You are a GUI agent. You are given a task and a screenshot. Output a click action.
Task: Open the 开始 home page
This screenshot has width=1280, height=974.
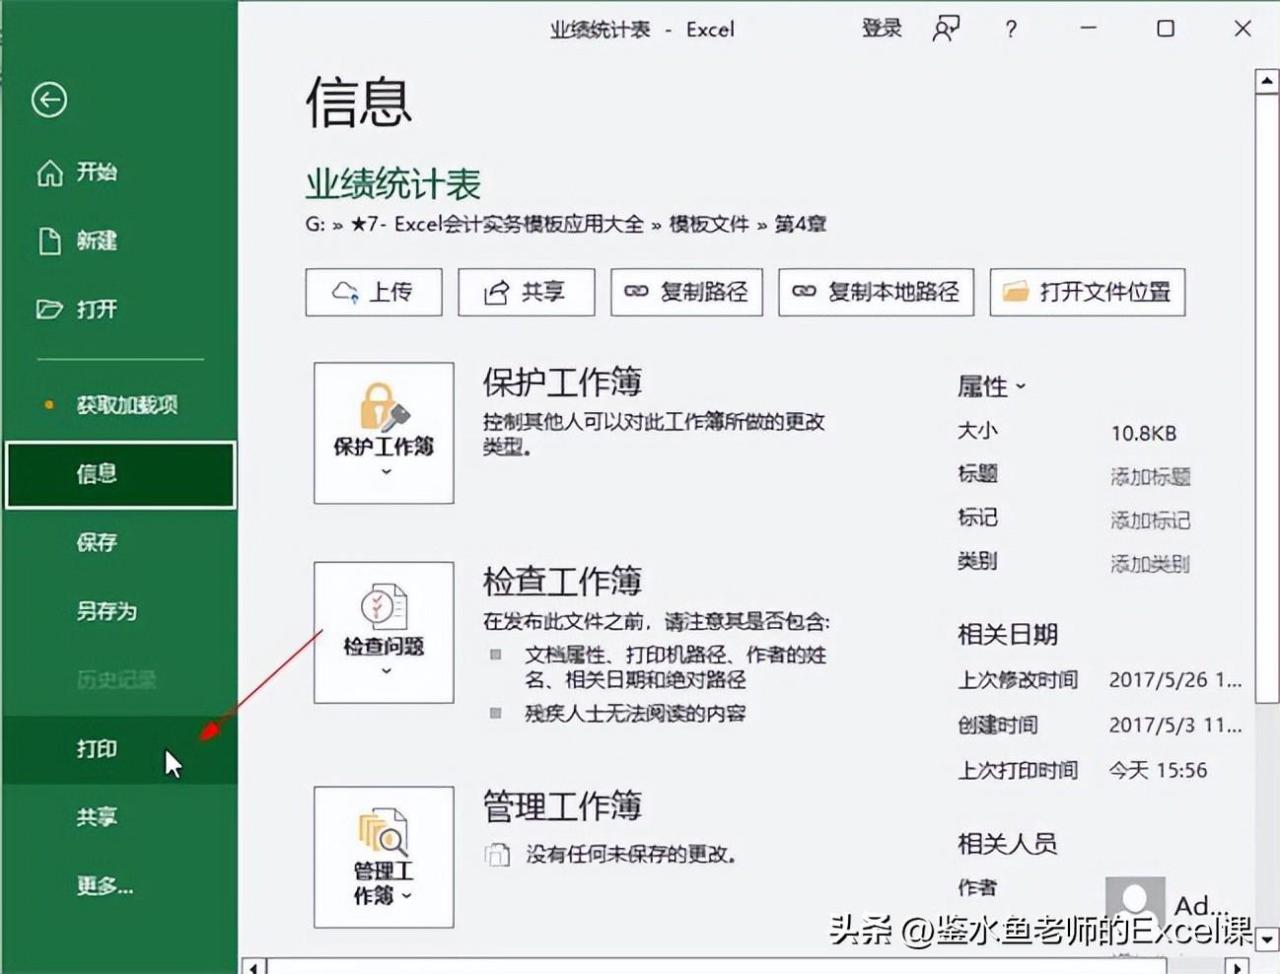(97, 173)
